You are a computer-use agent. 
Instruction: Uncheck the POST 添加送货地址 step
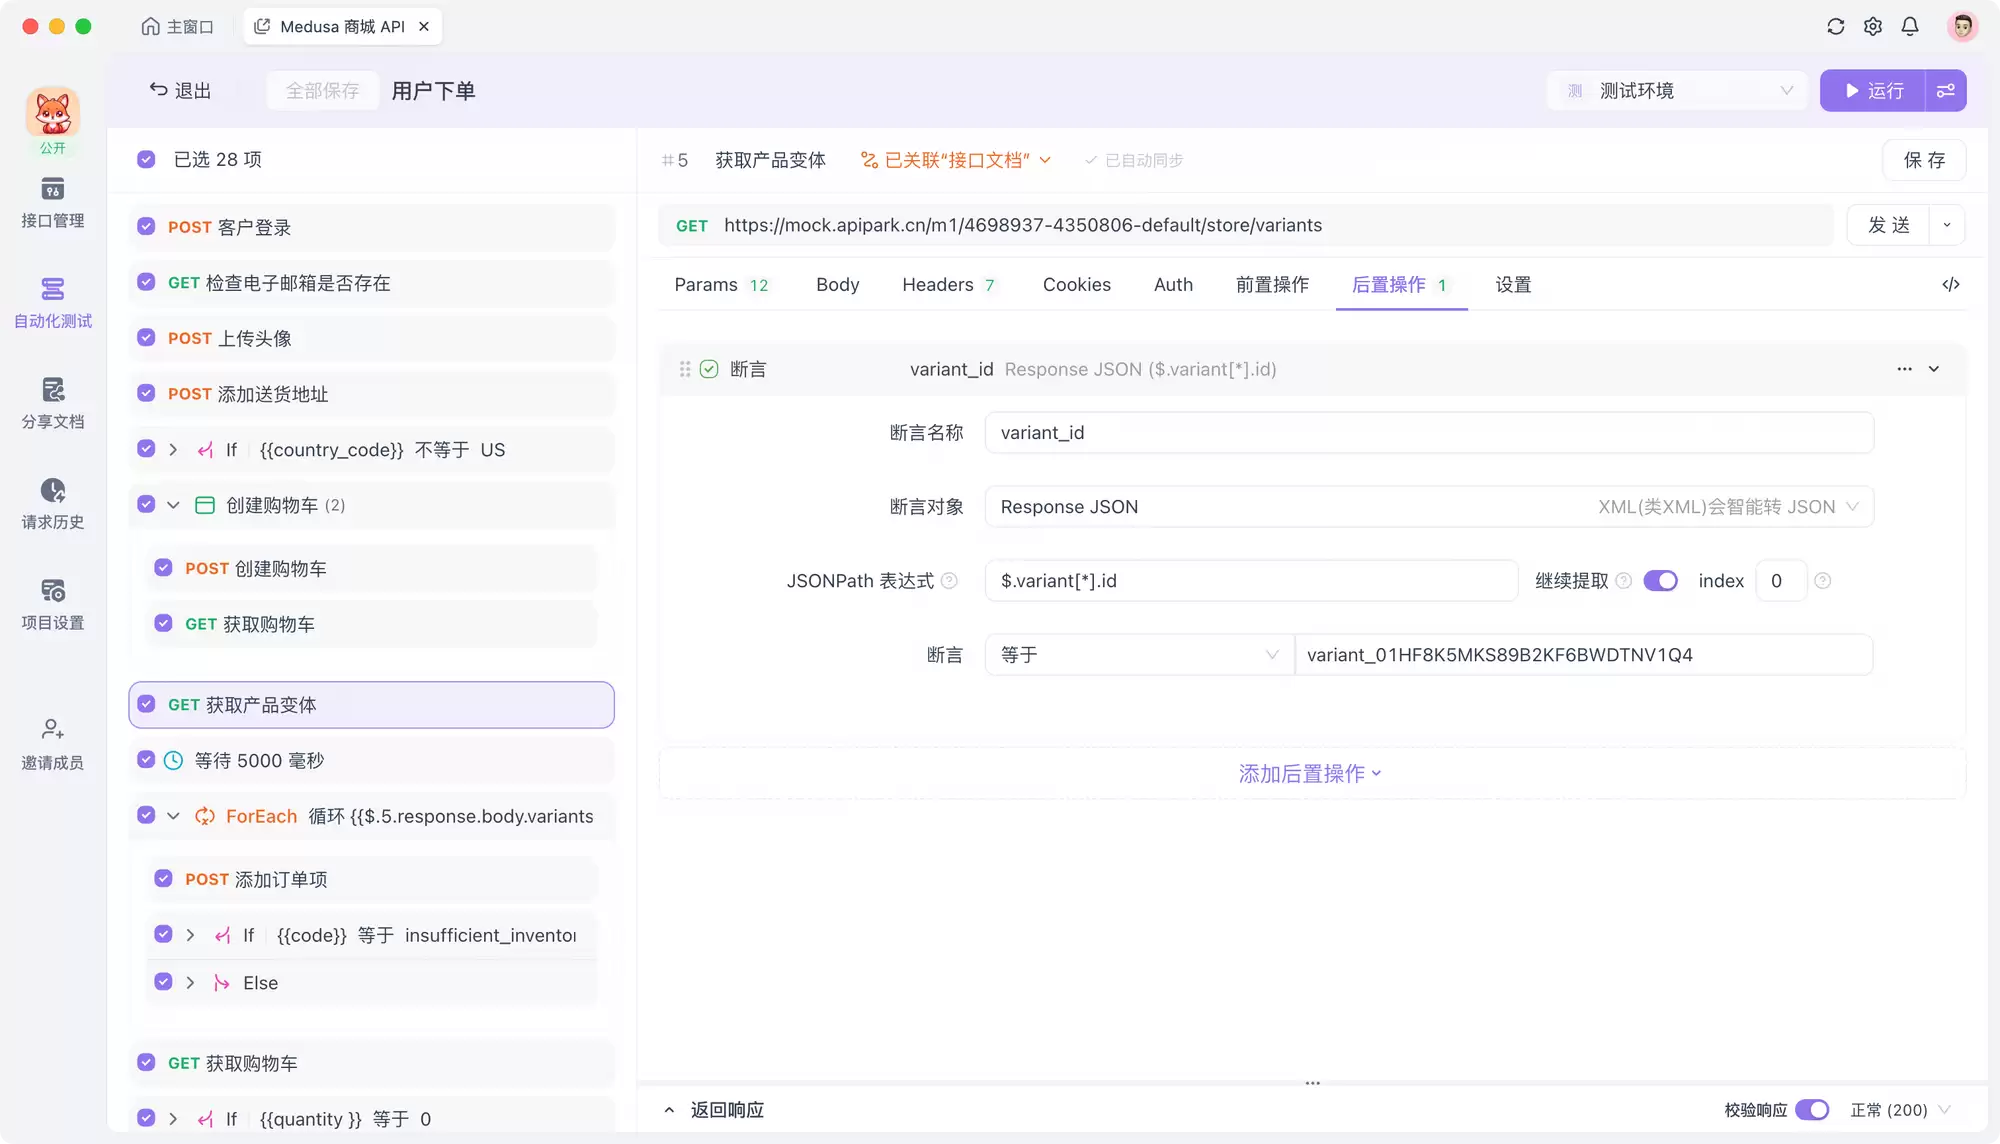coord(146,393)
